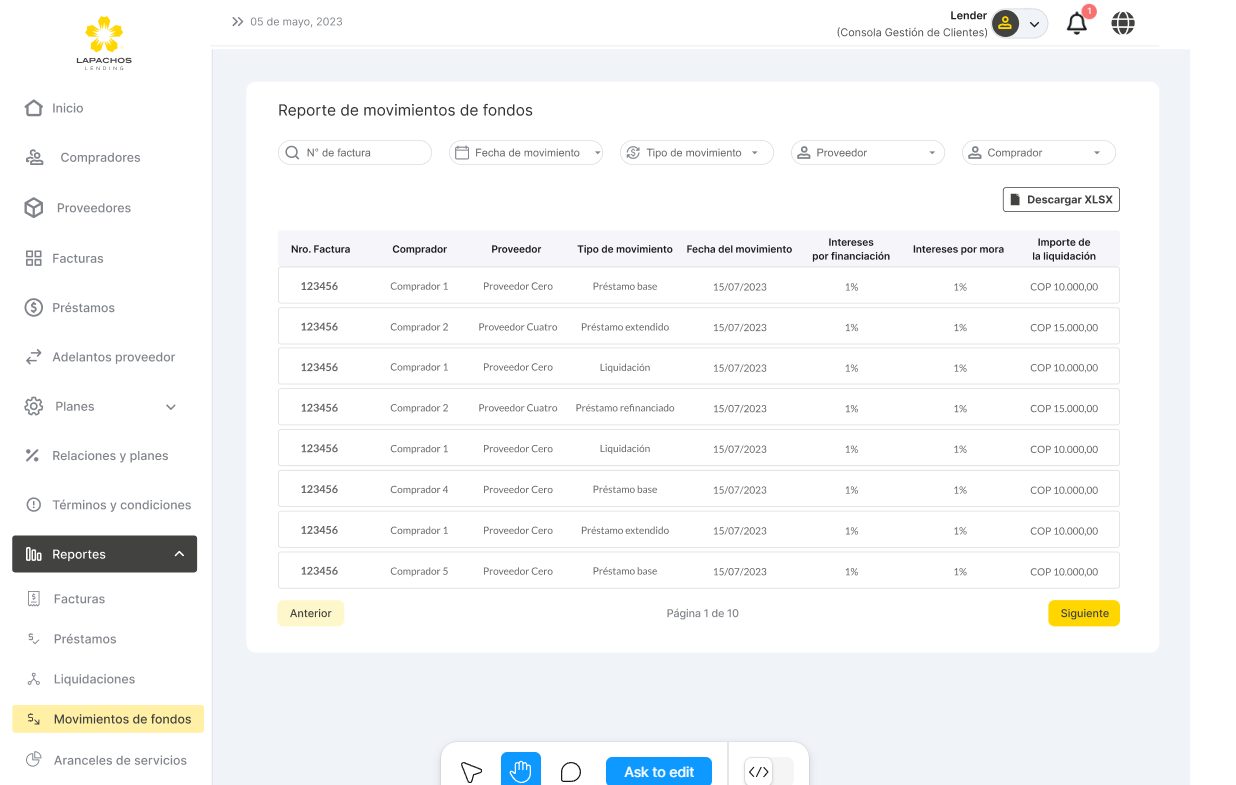The width and height of the screenshot is (1236, 785).
Task: Open the Lender user avatar dropdown
Action: coord(1019,24)
